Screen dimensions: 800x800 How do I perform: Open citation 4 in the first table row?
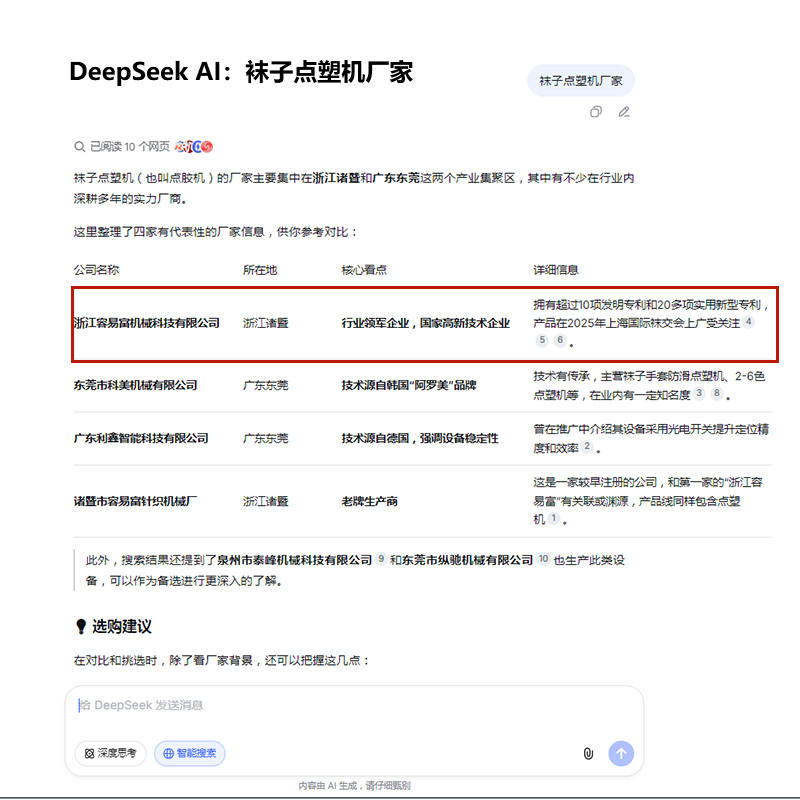click(x=748, y=321)
